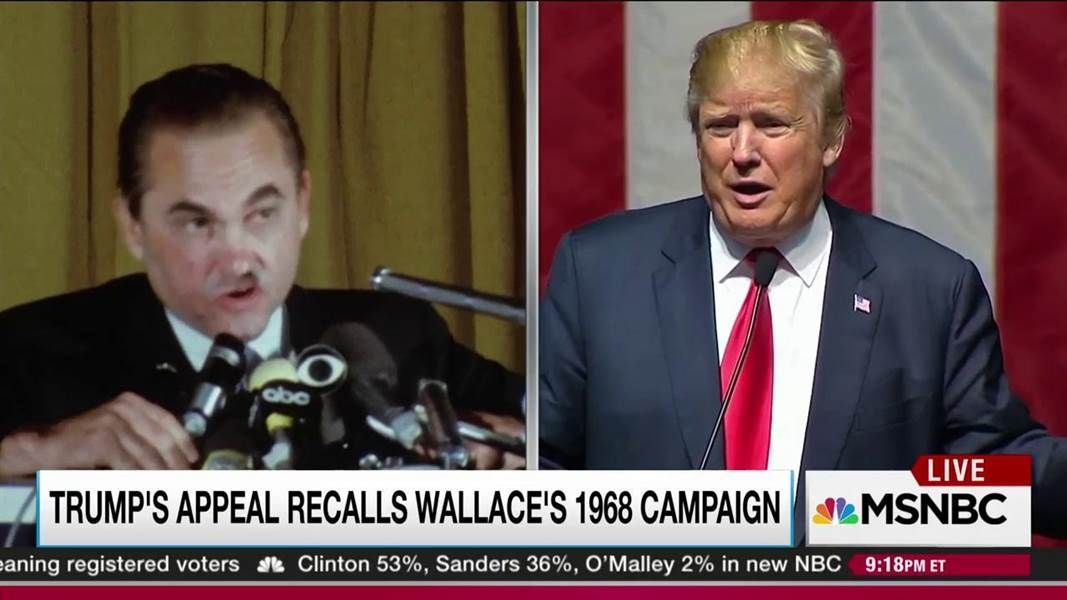Click the NBC peacock icon in ticker
Image resolution: width=1067 pixels, height=600 pixels.
pos(270,565)
